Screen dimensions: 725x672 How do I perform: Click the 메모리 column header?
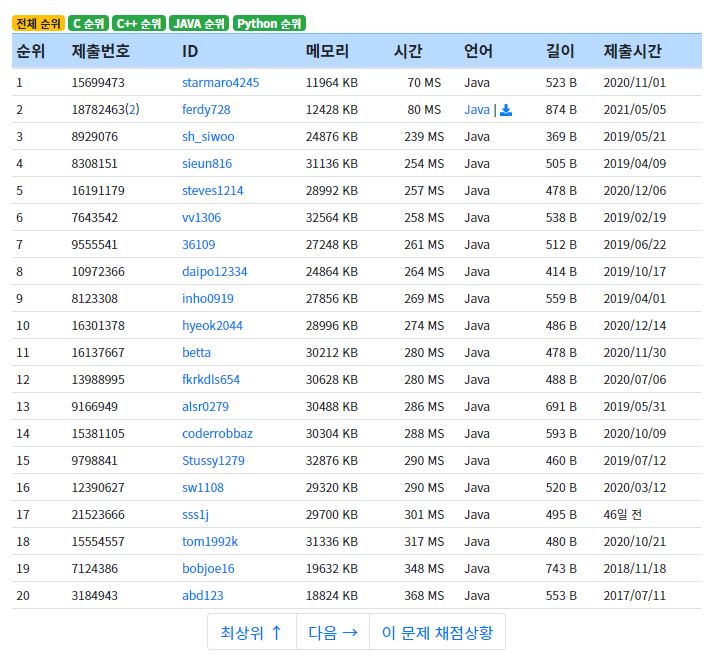pyautogui.click(x=327, y=51)
